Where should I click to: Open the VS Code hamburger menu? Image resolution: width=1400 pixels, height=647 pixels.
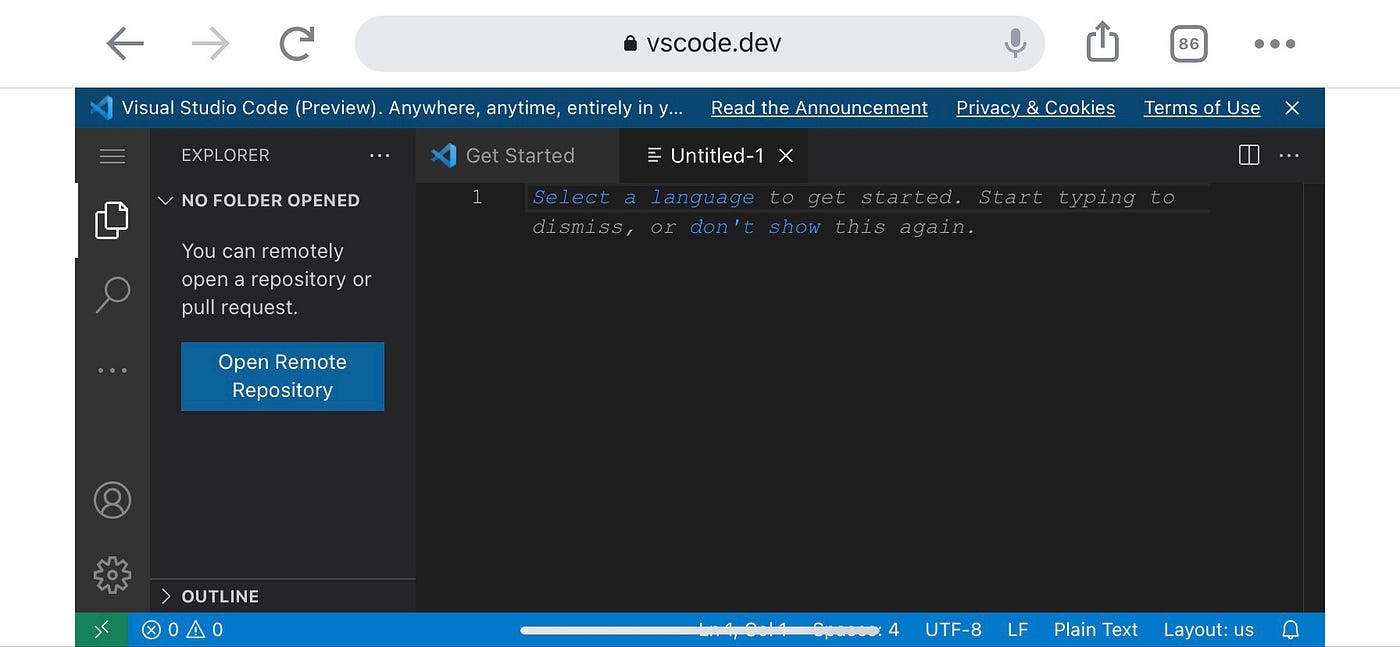tap(112, 155)
